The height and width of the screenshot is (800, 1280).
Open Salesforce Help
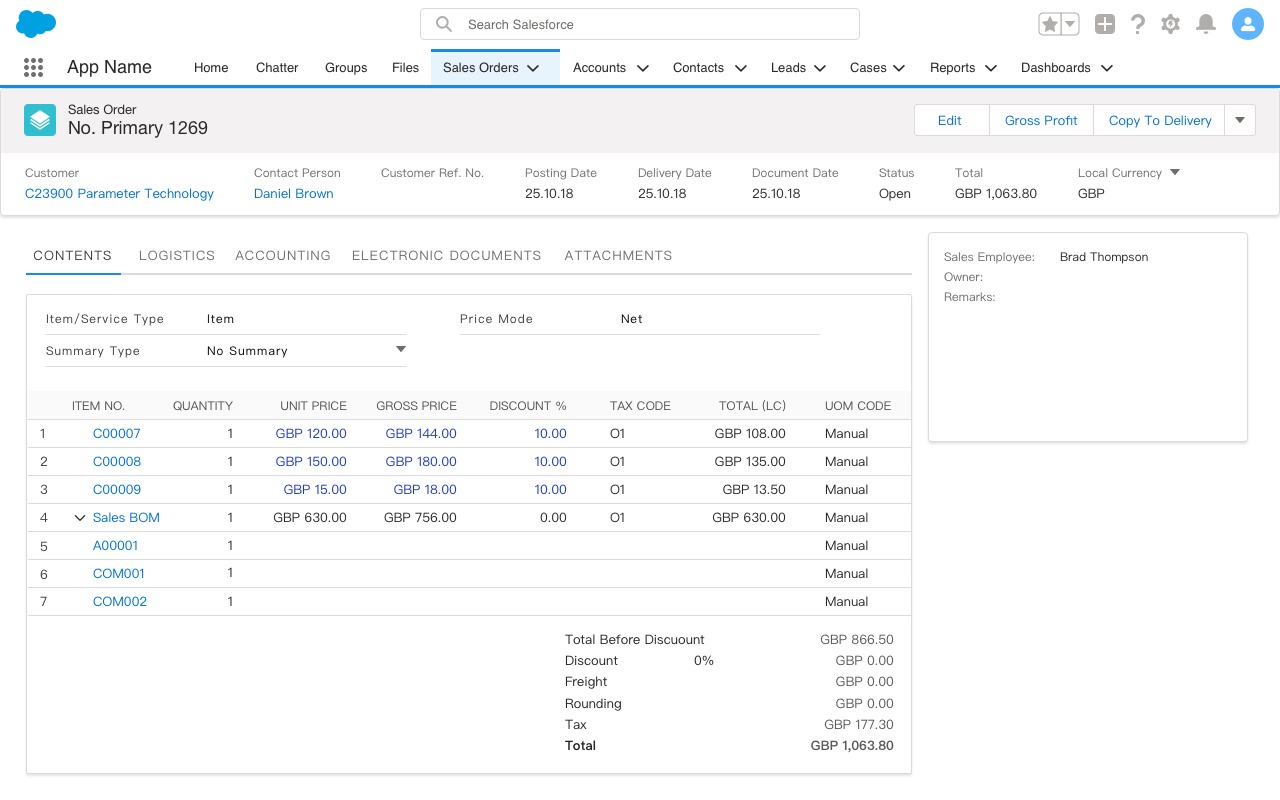click(1137, 23)
